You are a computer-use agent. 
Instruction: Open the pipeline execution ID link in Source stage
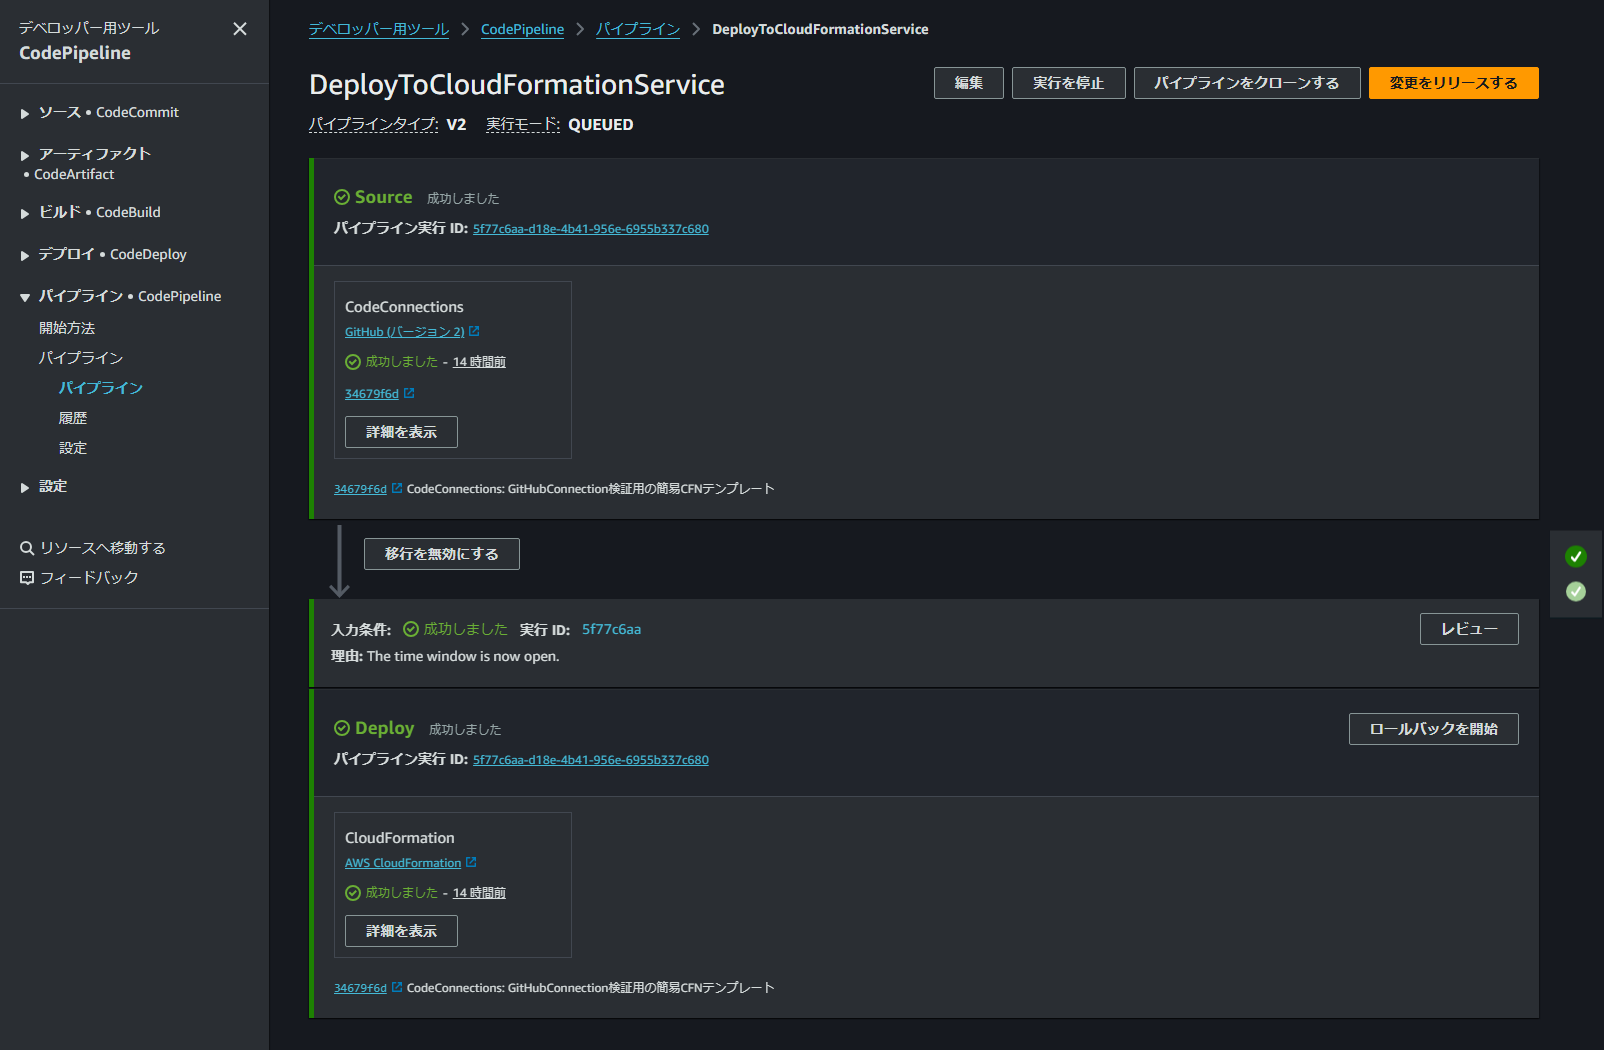(x=590, y=228)
